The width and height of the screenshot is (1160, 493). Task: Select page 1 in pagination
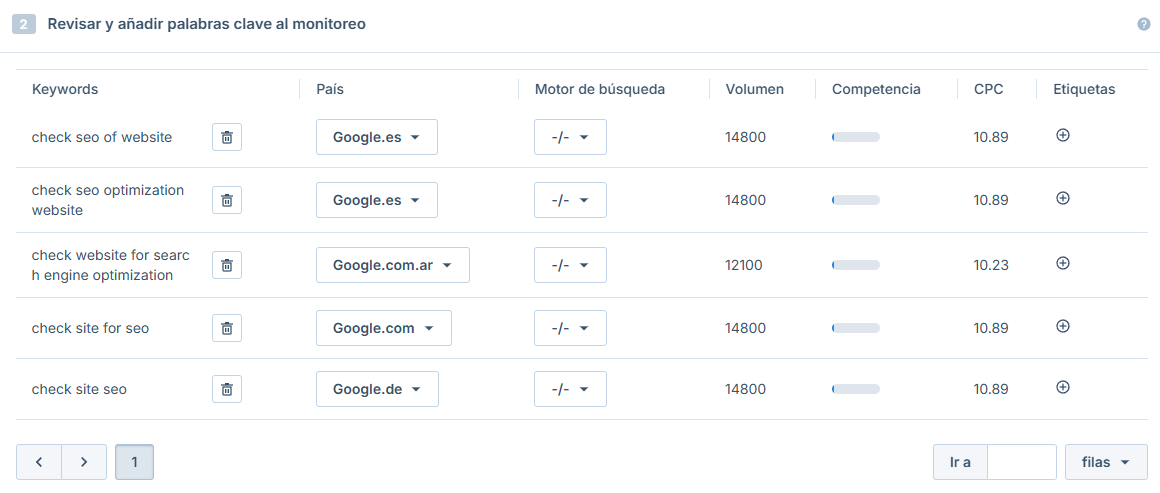(x=135, y=462)
